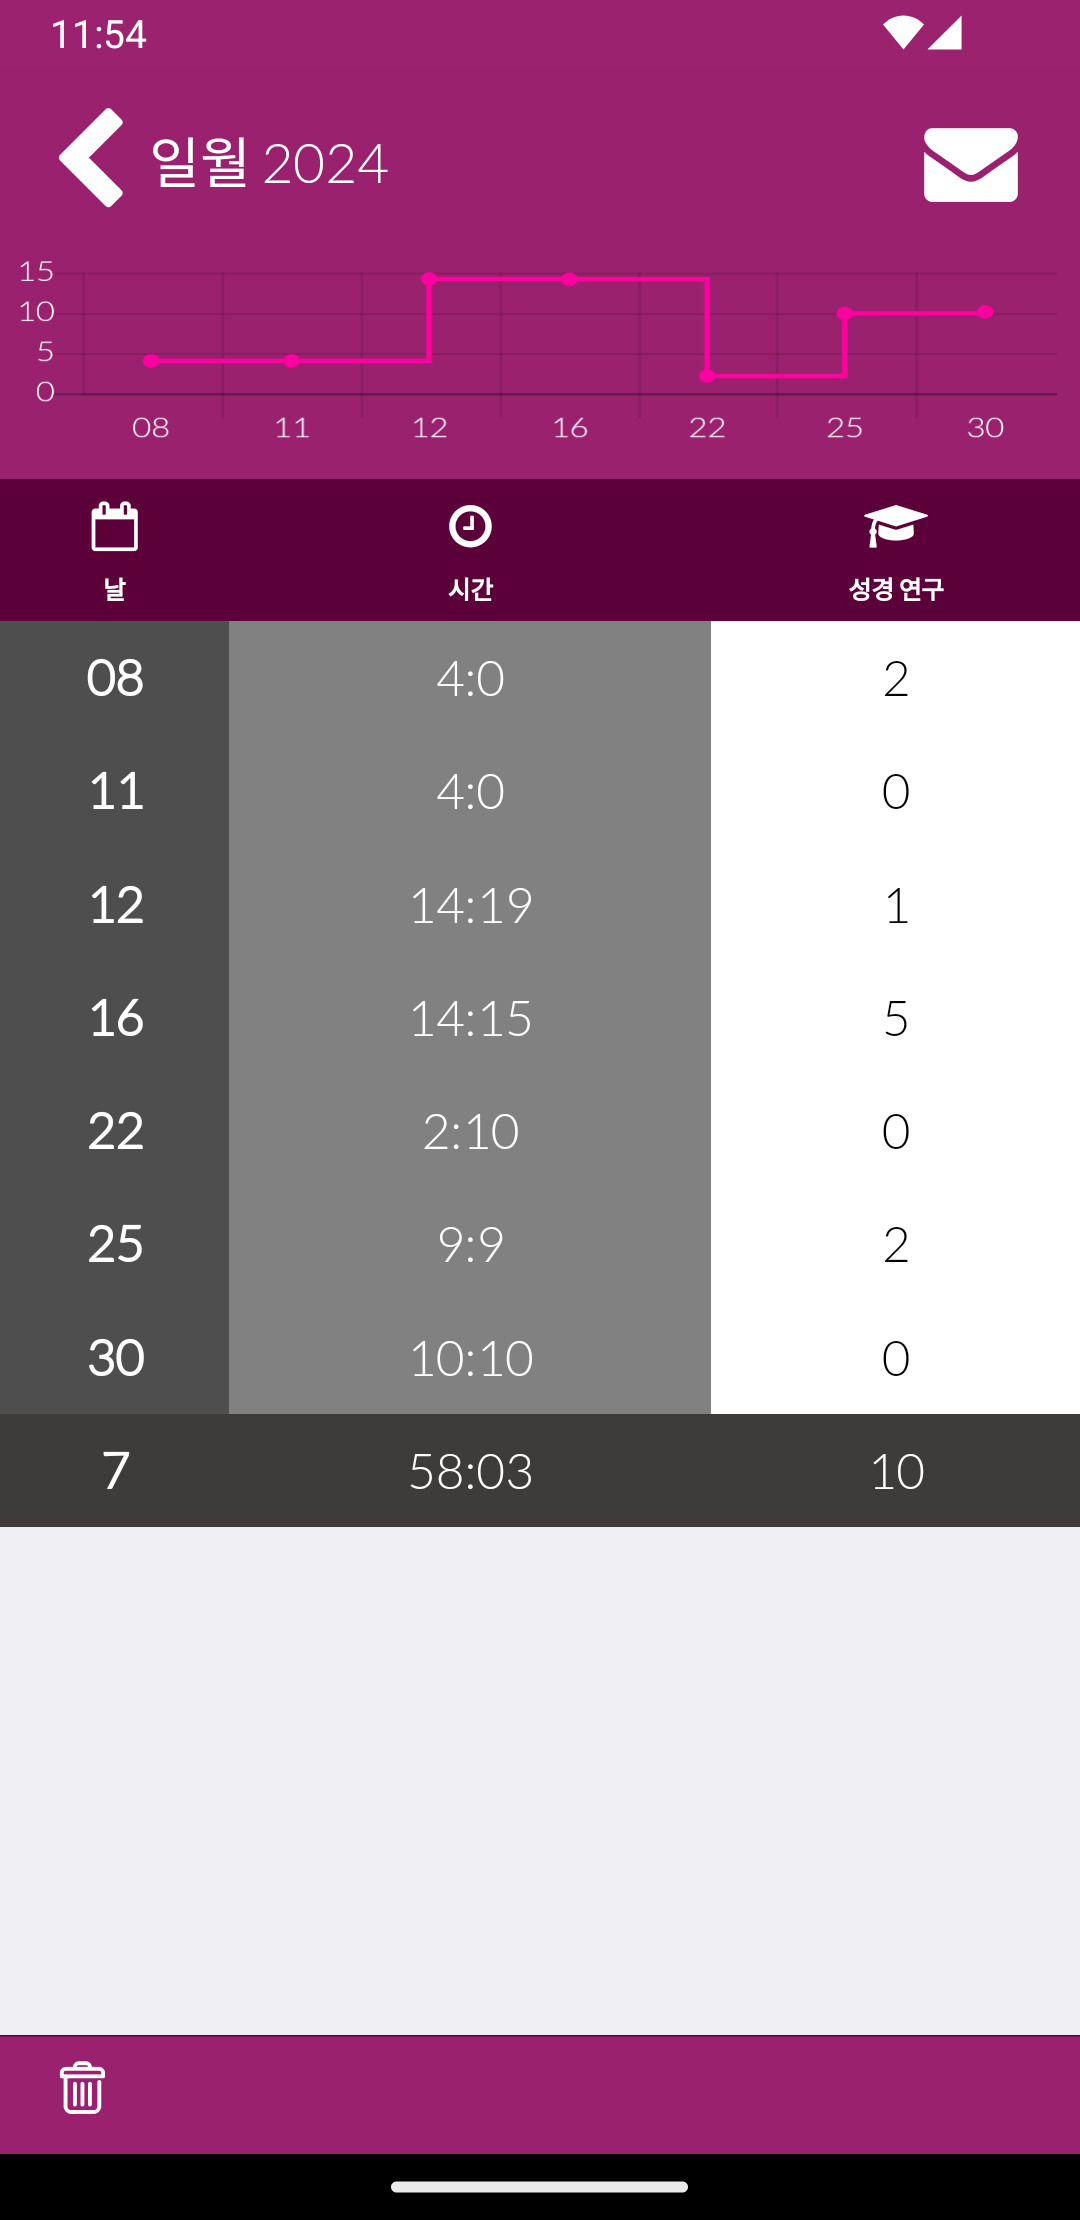Tap the chart axis label 30
Screen dimensions: 1080x2220
(x=985, y=428)
